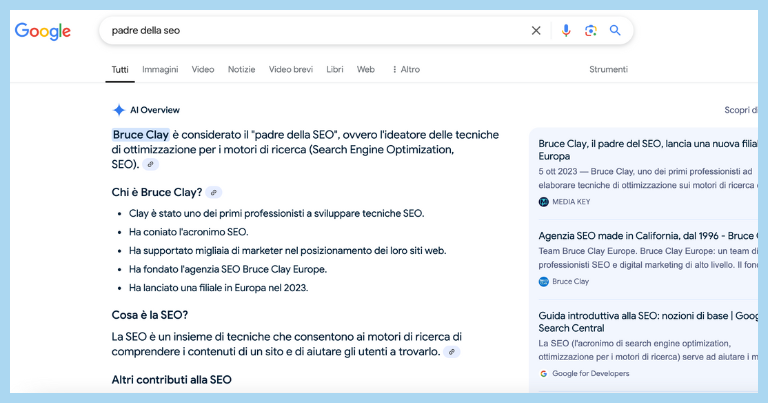Click the MEDIA KEY source favicon
Screen dimensions: 768x403
tap(544, 202)
